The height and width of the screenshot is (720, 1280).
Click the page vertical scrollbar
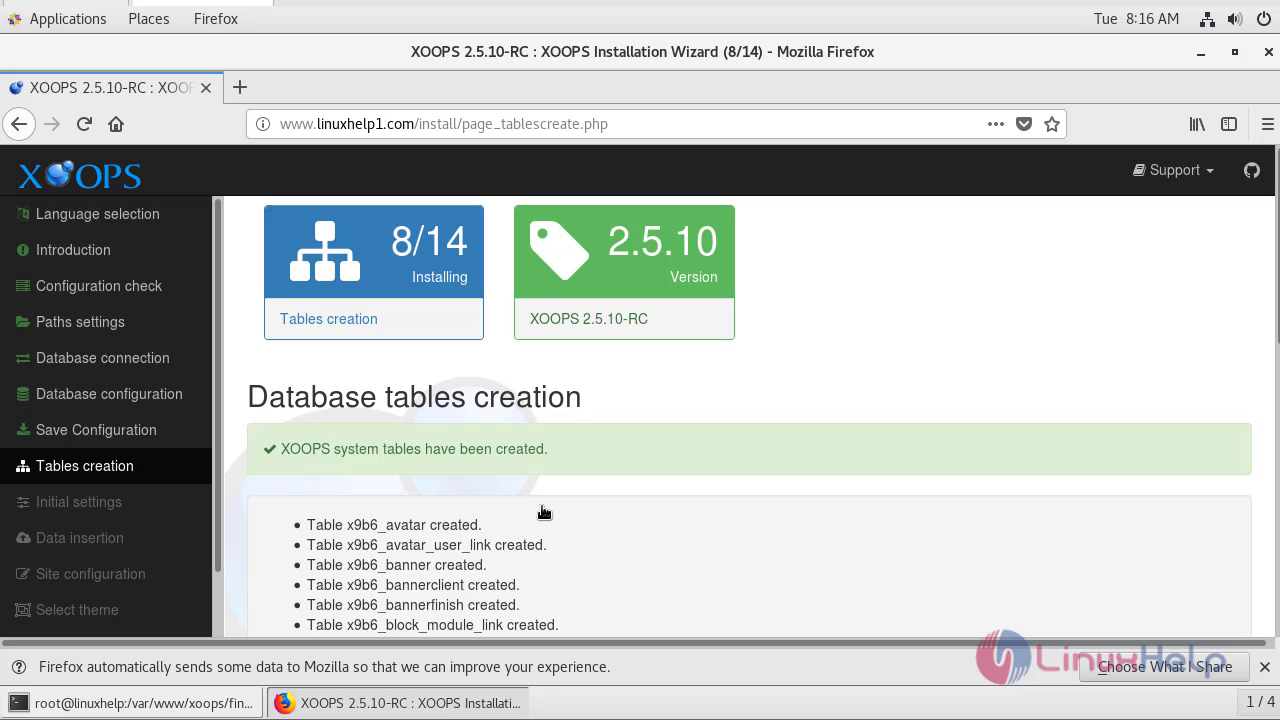pos(1275,245)
